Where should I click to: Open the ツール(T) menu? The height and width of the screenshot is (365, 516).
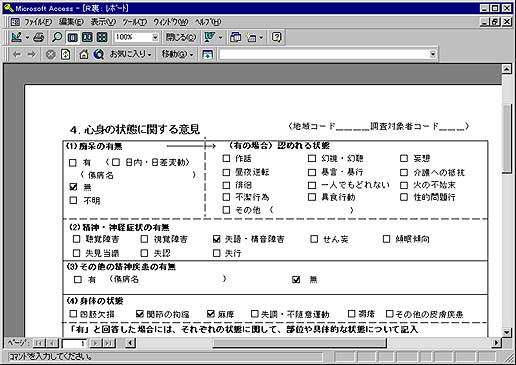click(135, 22)
